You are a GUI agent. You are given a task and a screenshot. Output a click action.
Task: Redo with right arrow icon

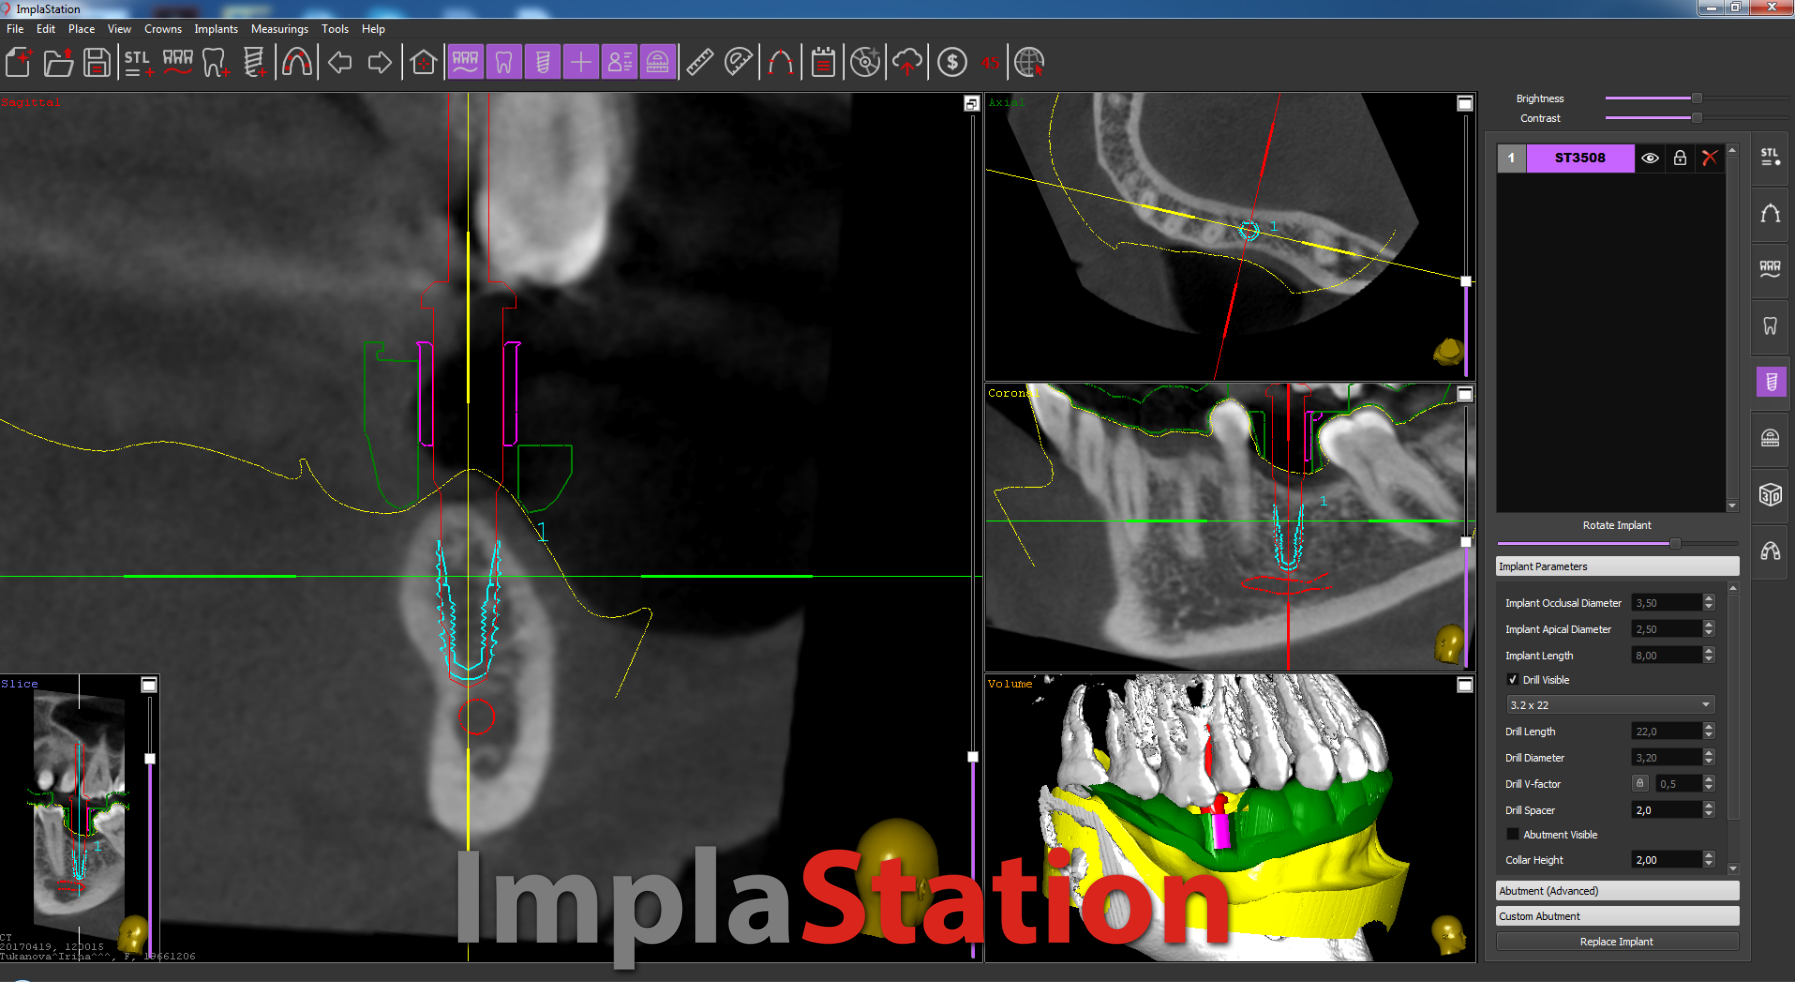point(380,63)
